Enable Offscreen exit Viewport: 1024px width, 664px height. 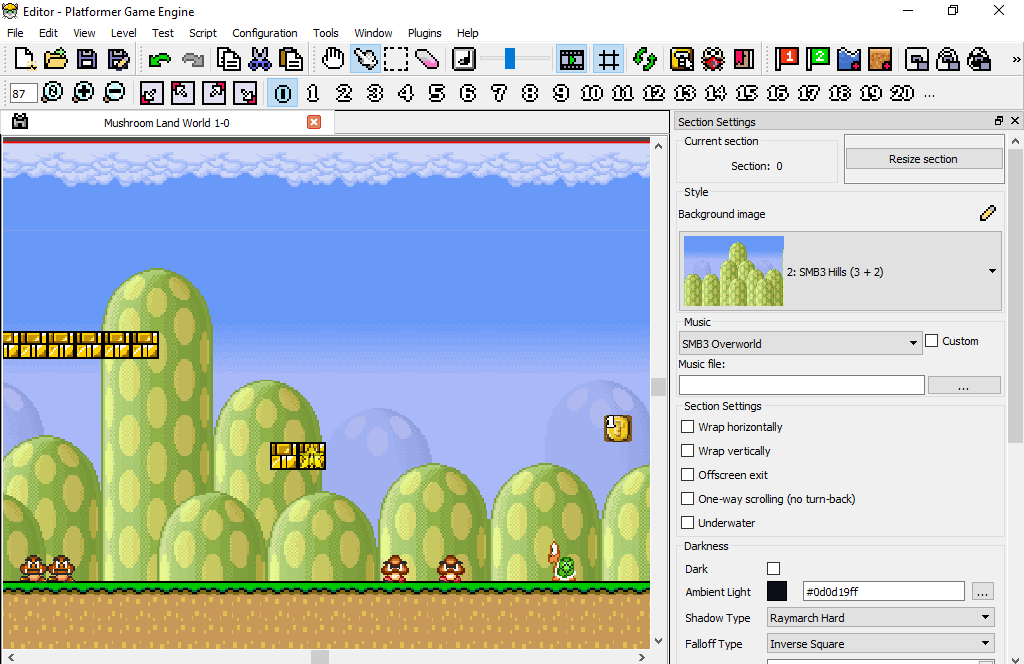(x=688, y=475)
